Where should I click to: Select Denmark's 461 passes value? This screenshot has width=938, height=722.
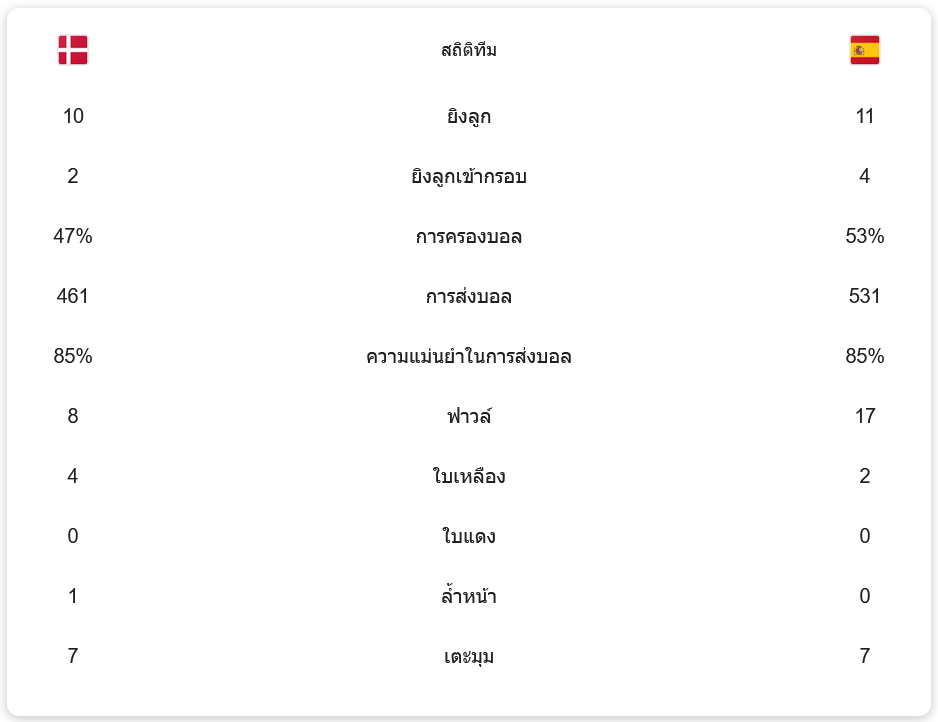[x=73, y=297]
